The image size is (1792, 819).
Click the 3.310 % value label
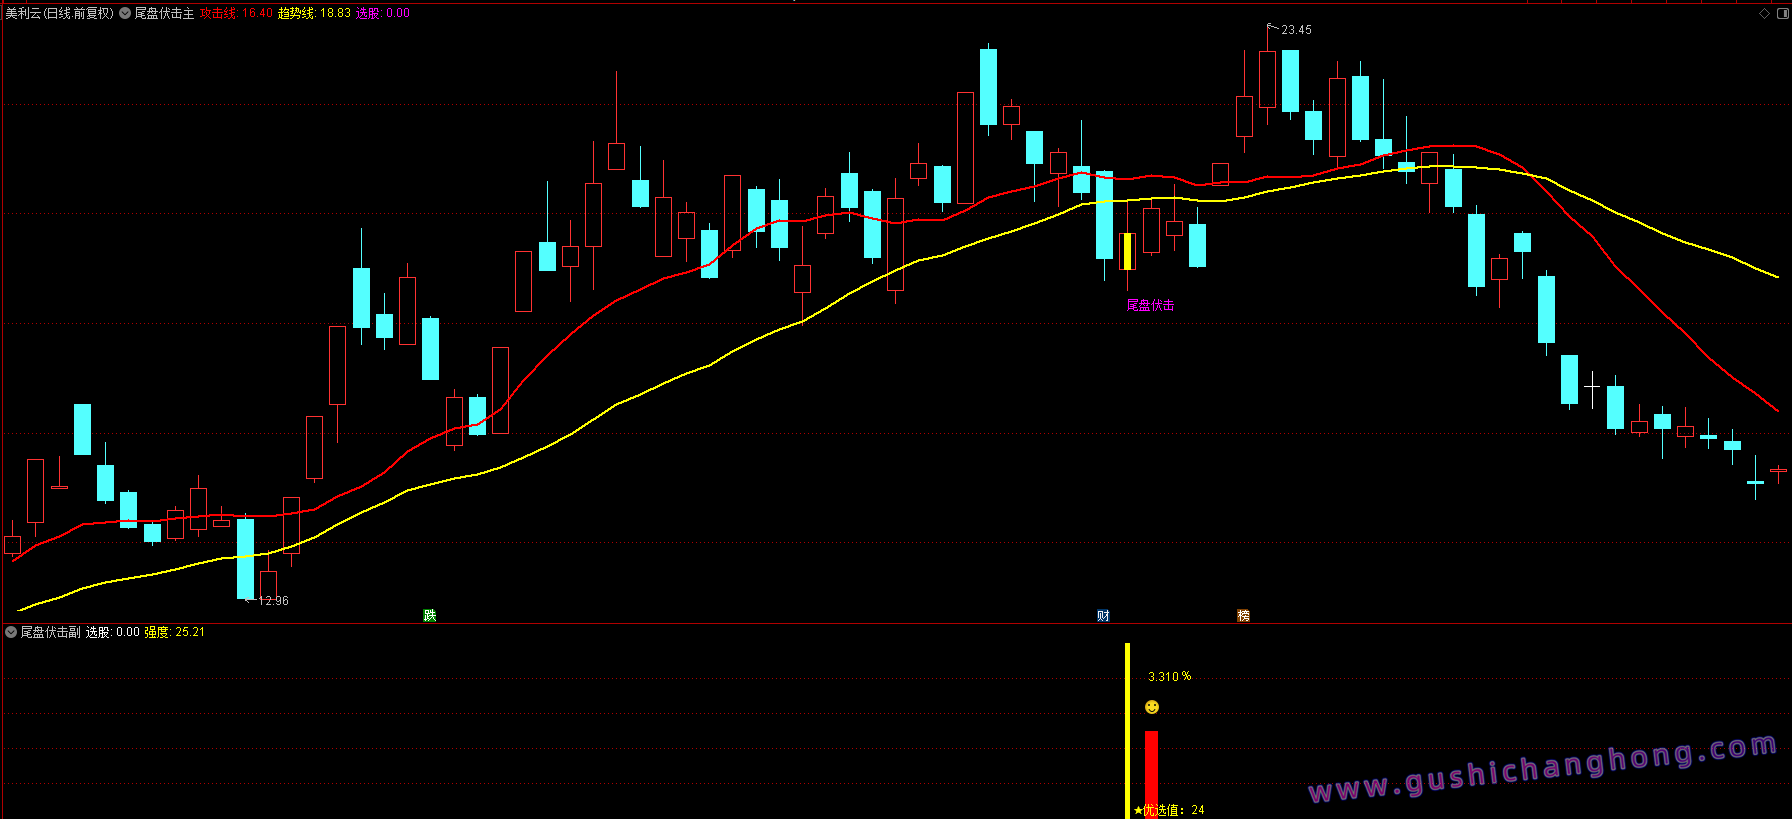pyautogui.click(x=1169, y=677)
